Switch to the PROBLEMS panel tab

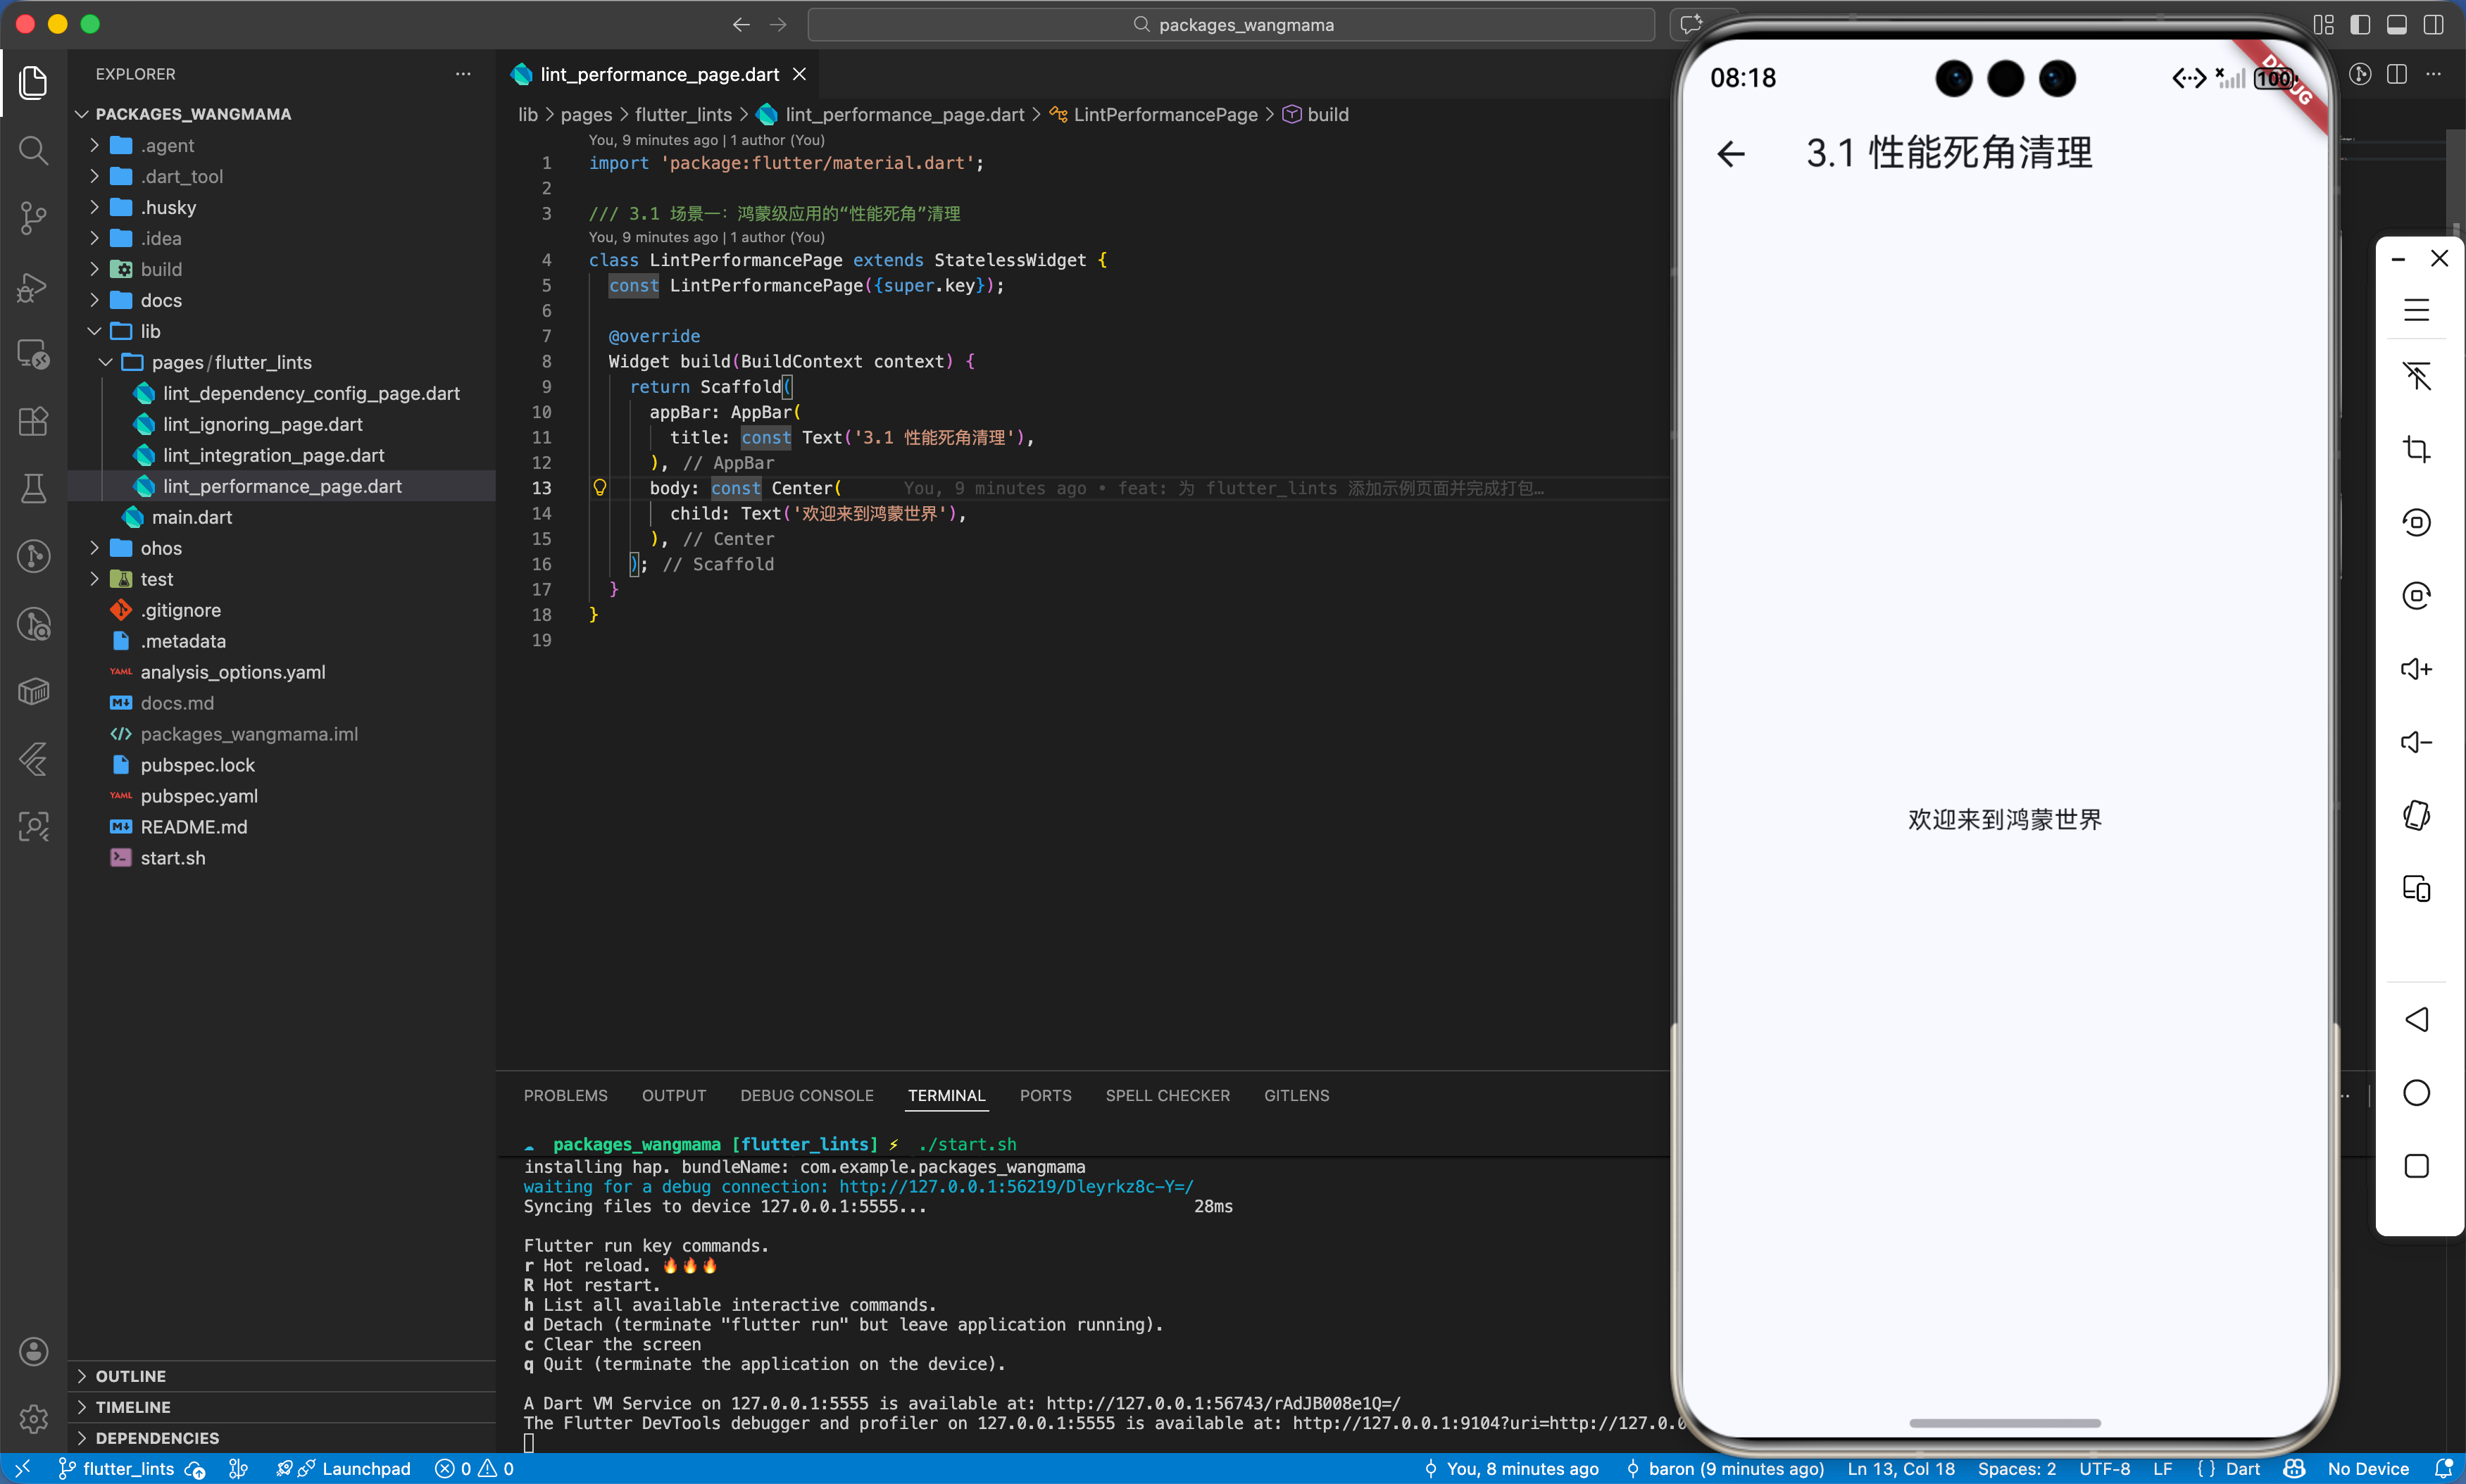565,1096
